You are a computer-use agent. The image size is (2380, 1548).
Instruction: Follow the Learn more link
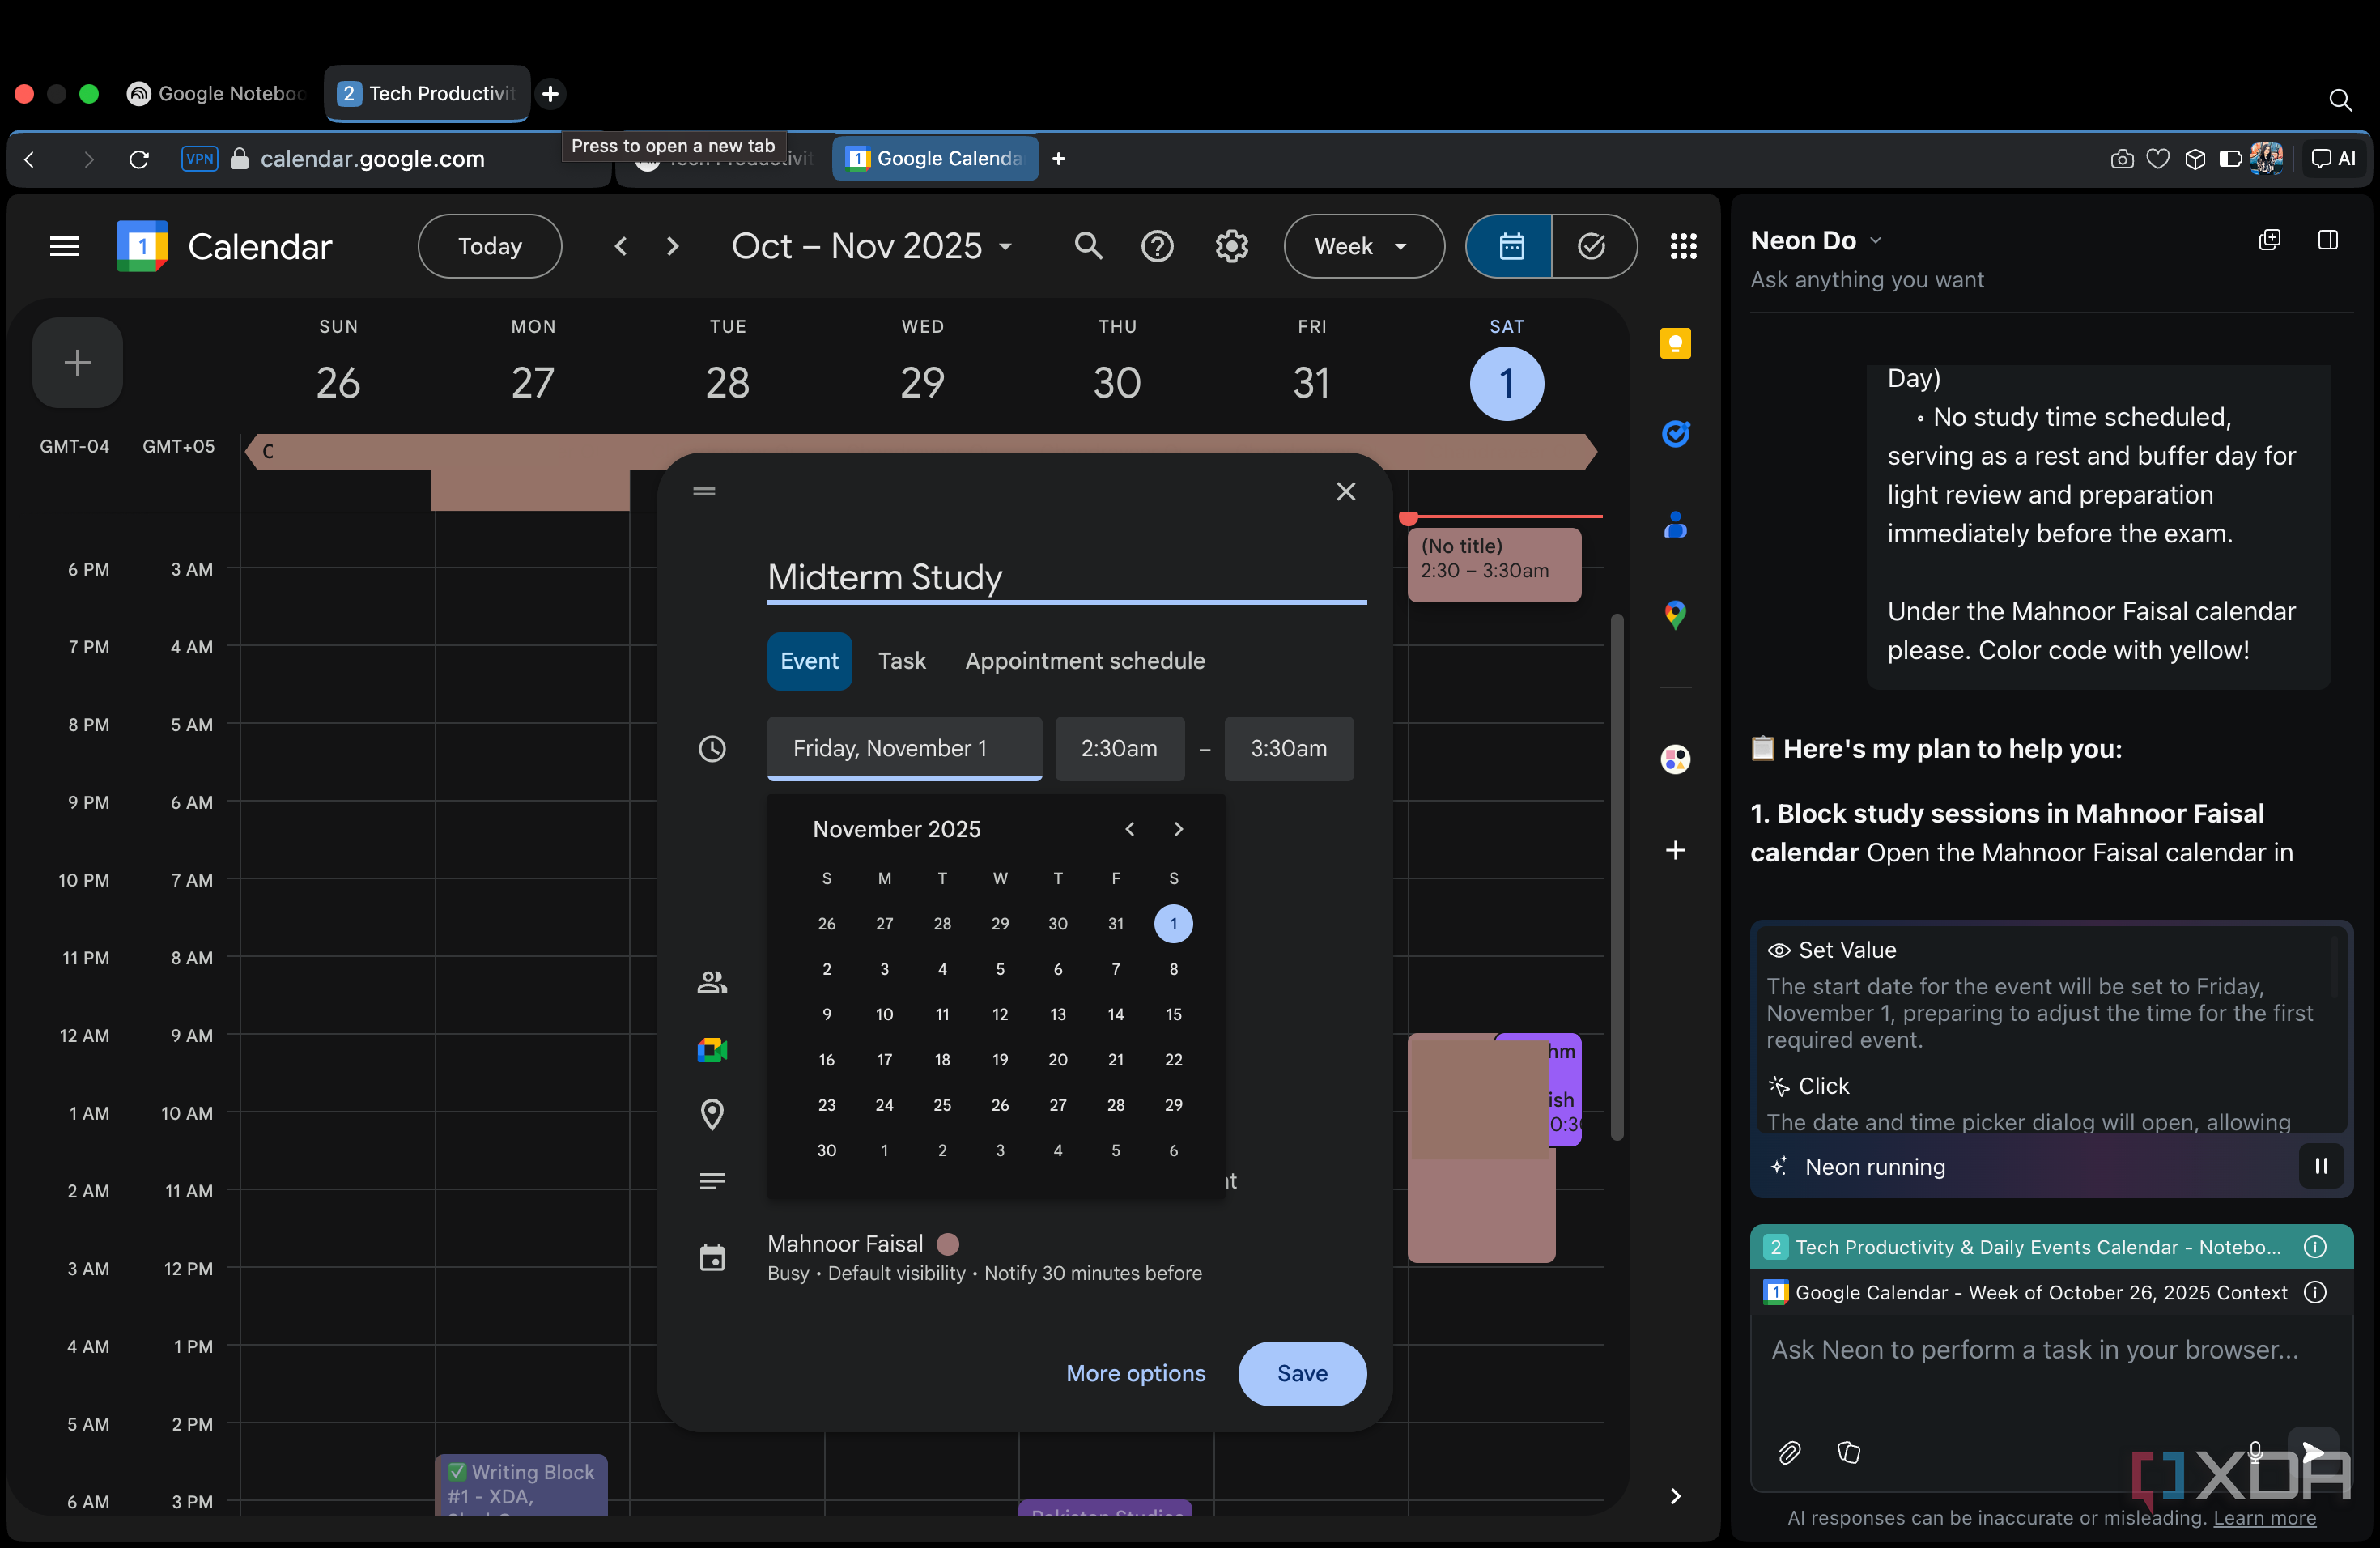click(x=2264, y=1518)
